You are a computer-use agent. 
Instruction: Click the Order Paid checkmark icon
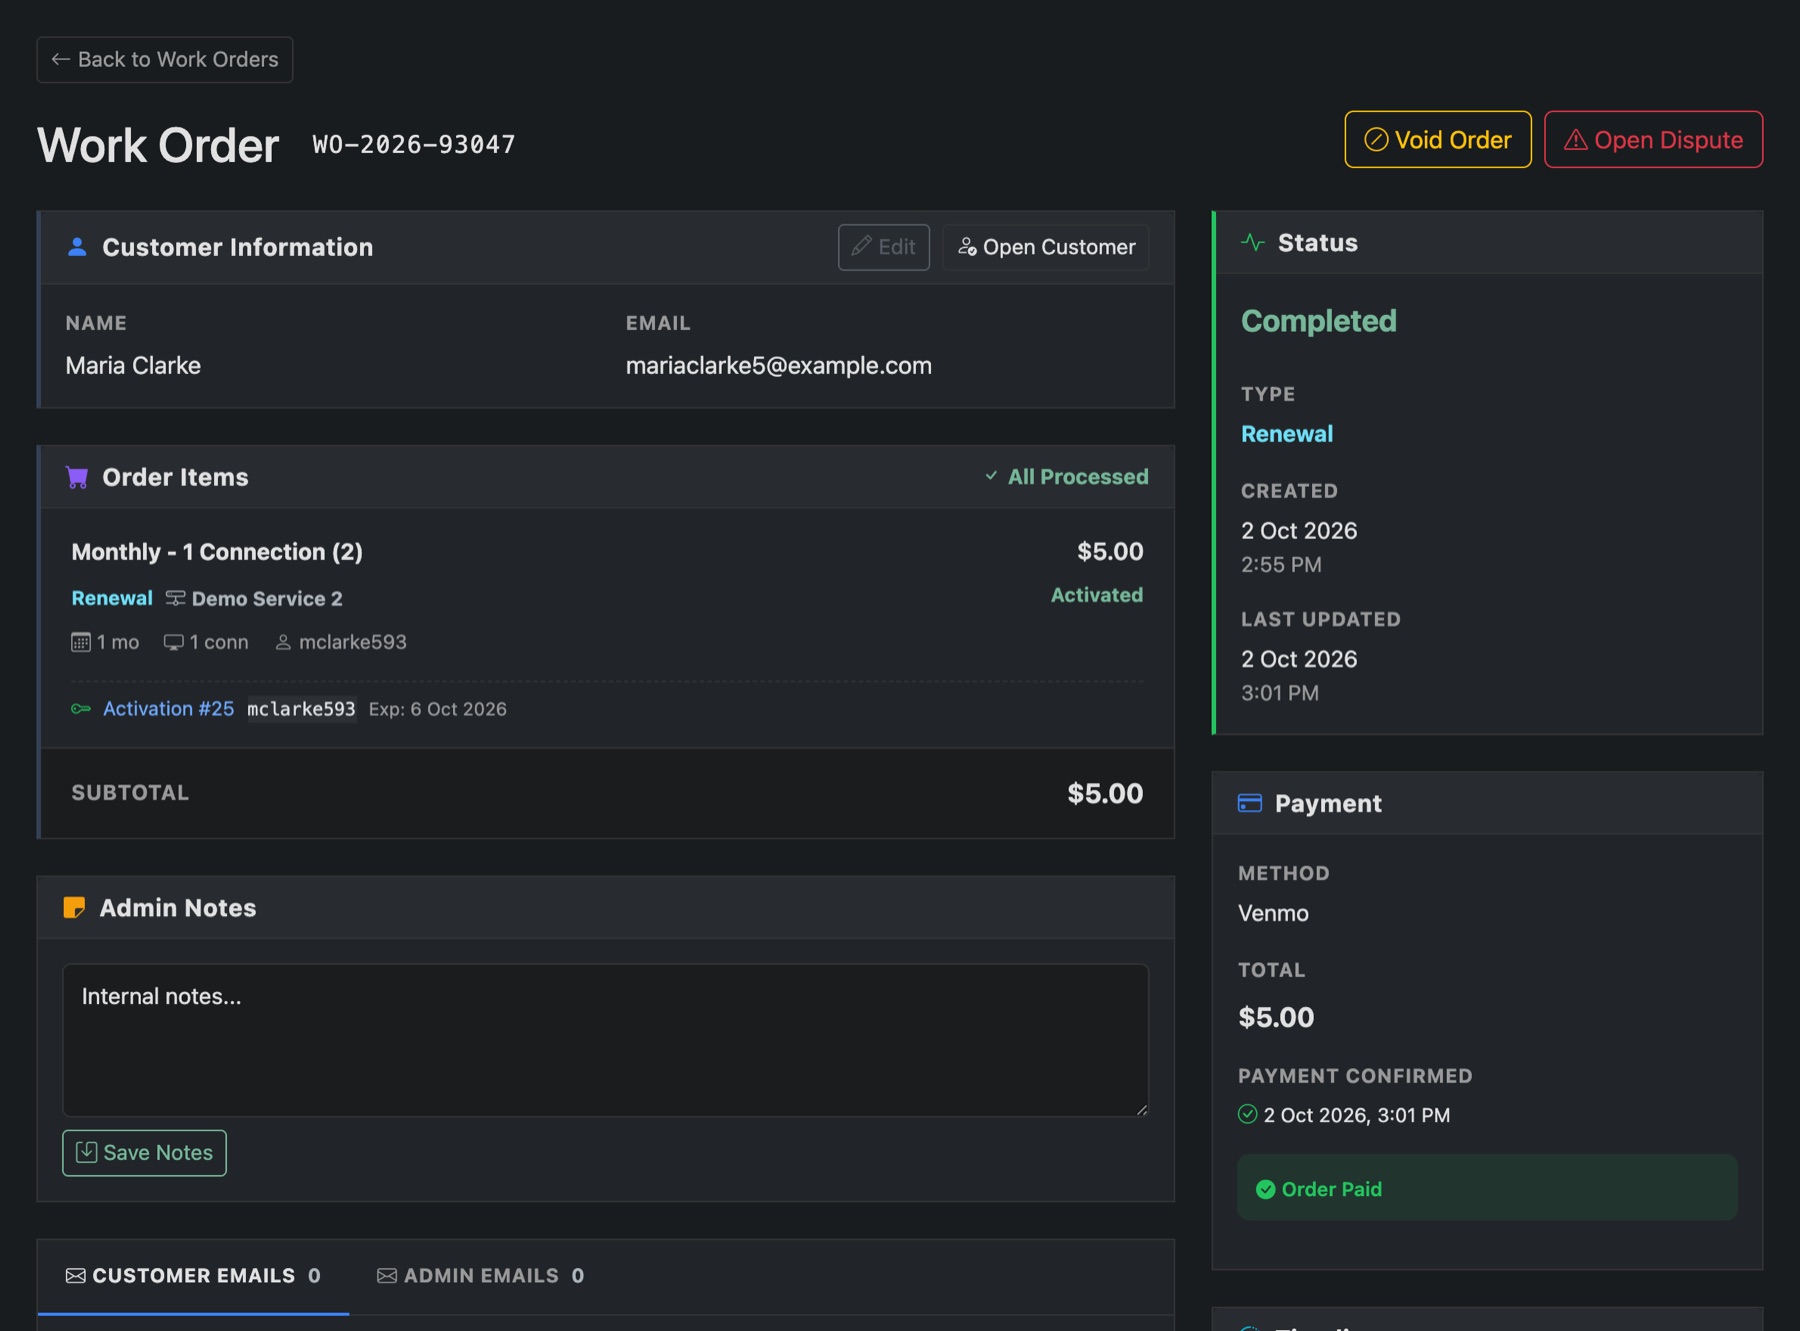click(1266, 1189)
